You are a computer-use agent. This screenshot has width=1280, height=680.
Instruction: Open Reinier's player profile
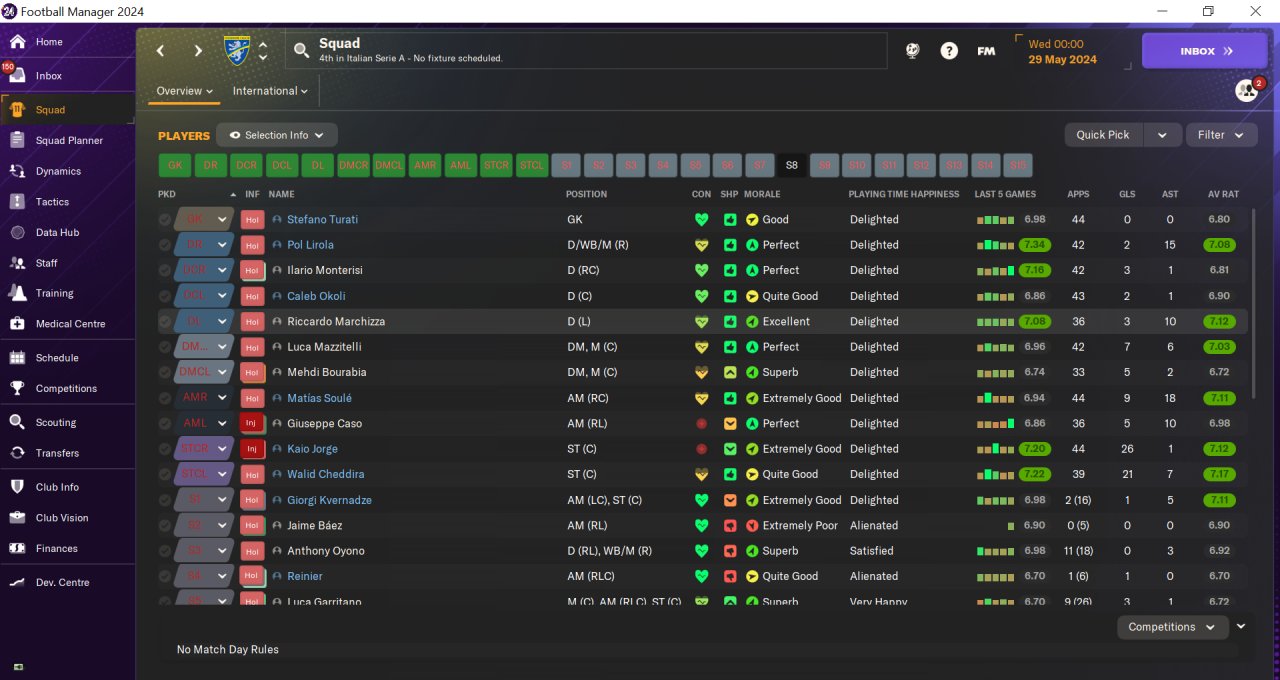[304, 576]
